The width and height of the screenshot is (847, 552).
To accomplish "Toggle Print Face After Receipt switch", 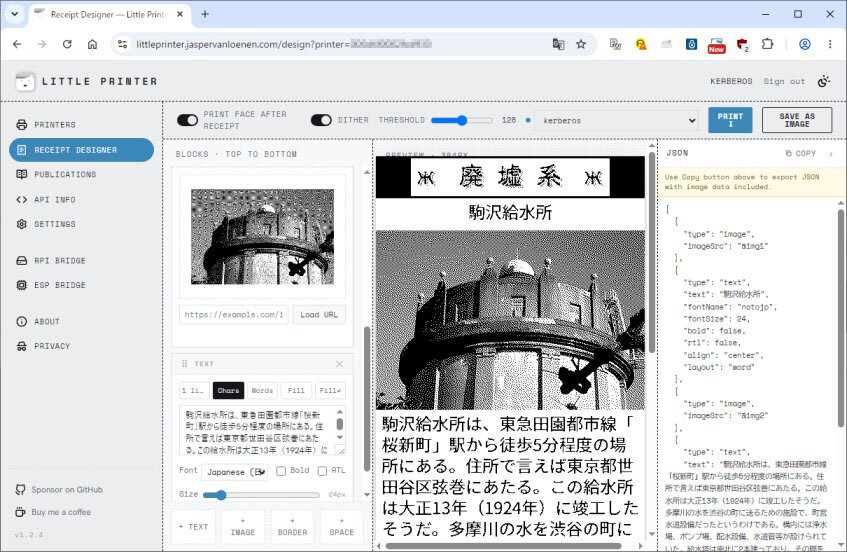I will click(187, 120).
